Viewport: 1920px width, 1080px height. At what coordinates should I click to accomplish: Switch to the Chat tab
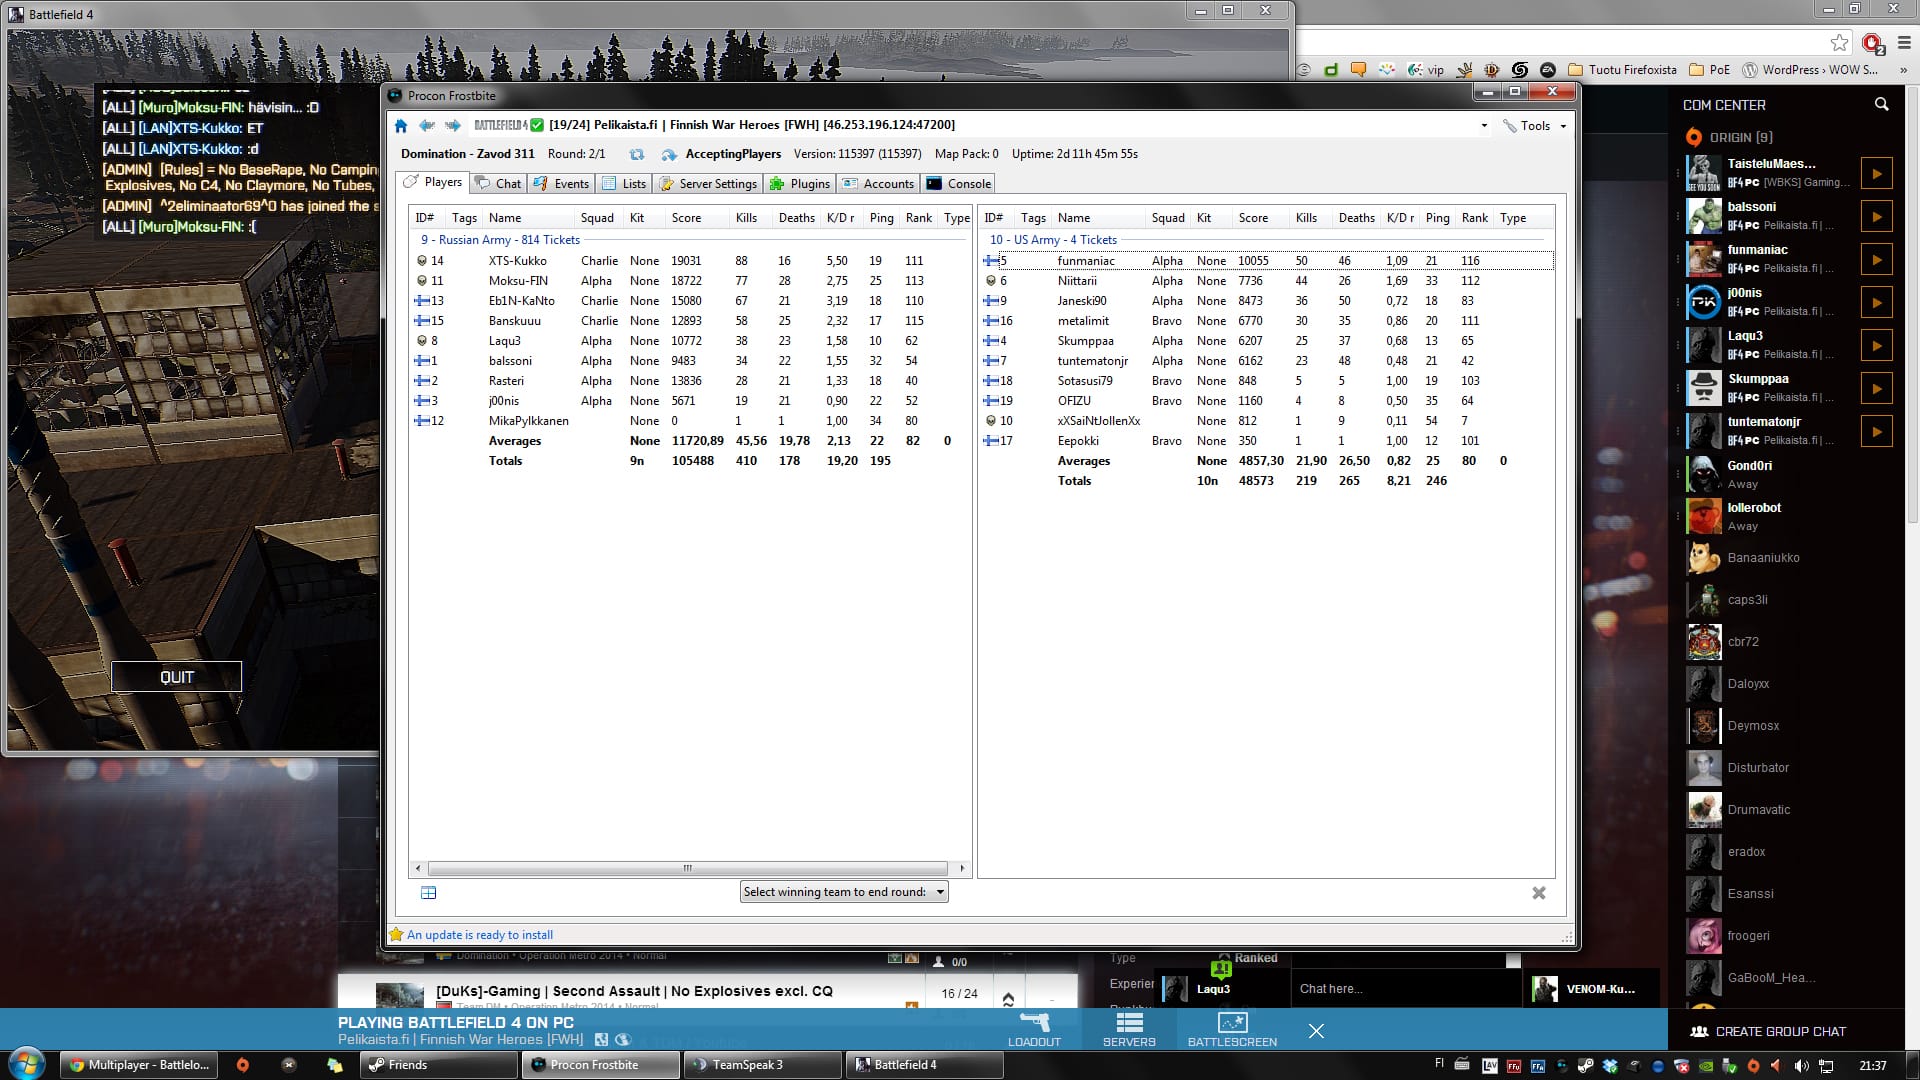point(498,184)
